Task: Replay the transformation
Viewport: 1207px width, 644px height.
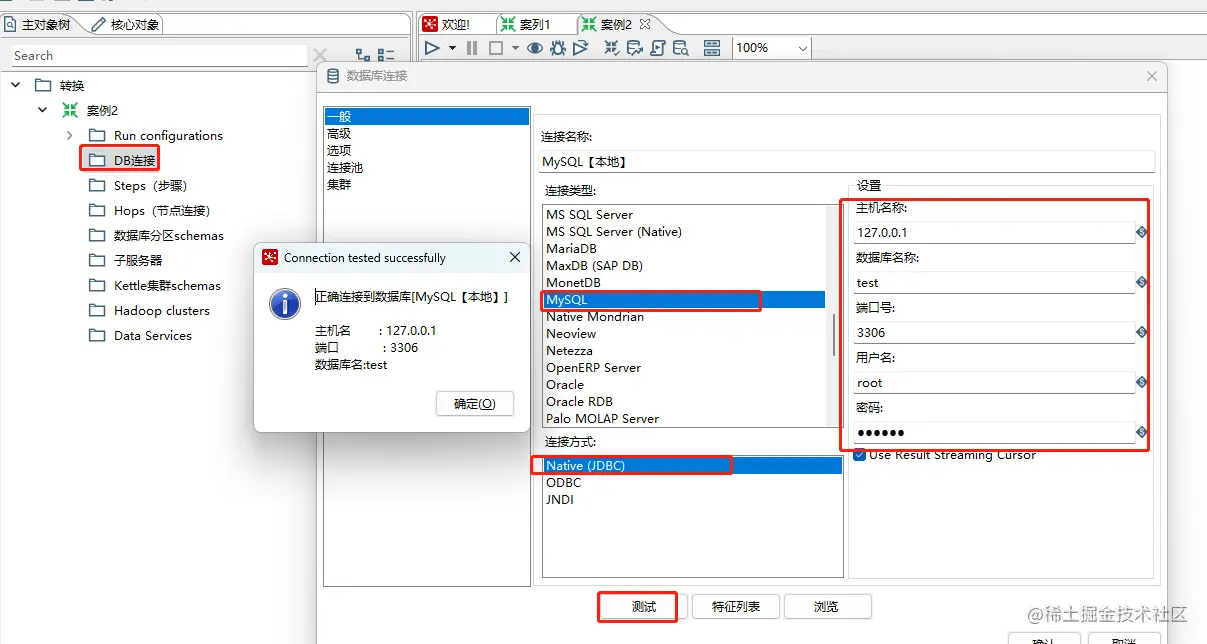Action: [581, 48]
